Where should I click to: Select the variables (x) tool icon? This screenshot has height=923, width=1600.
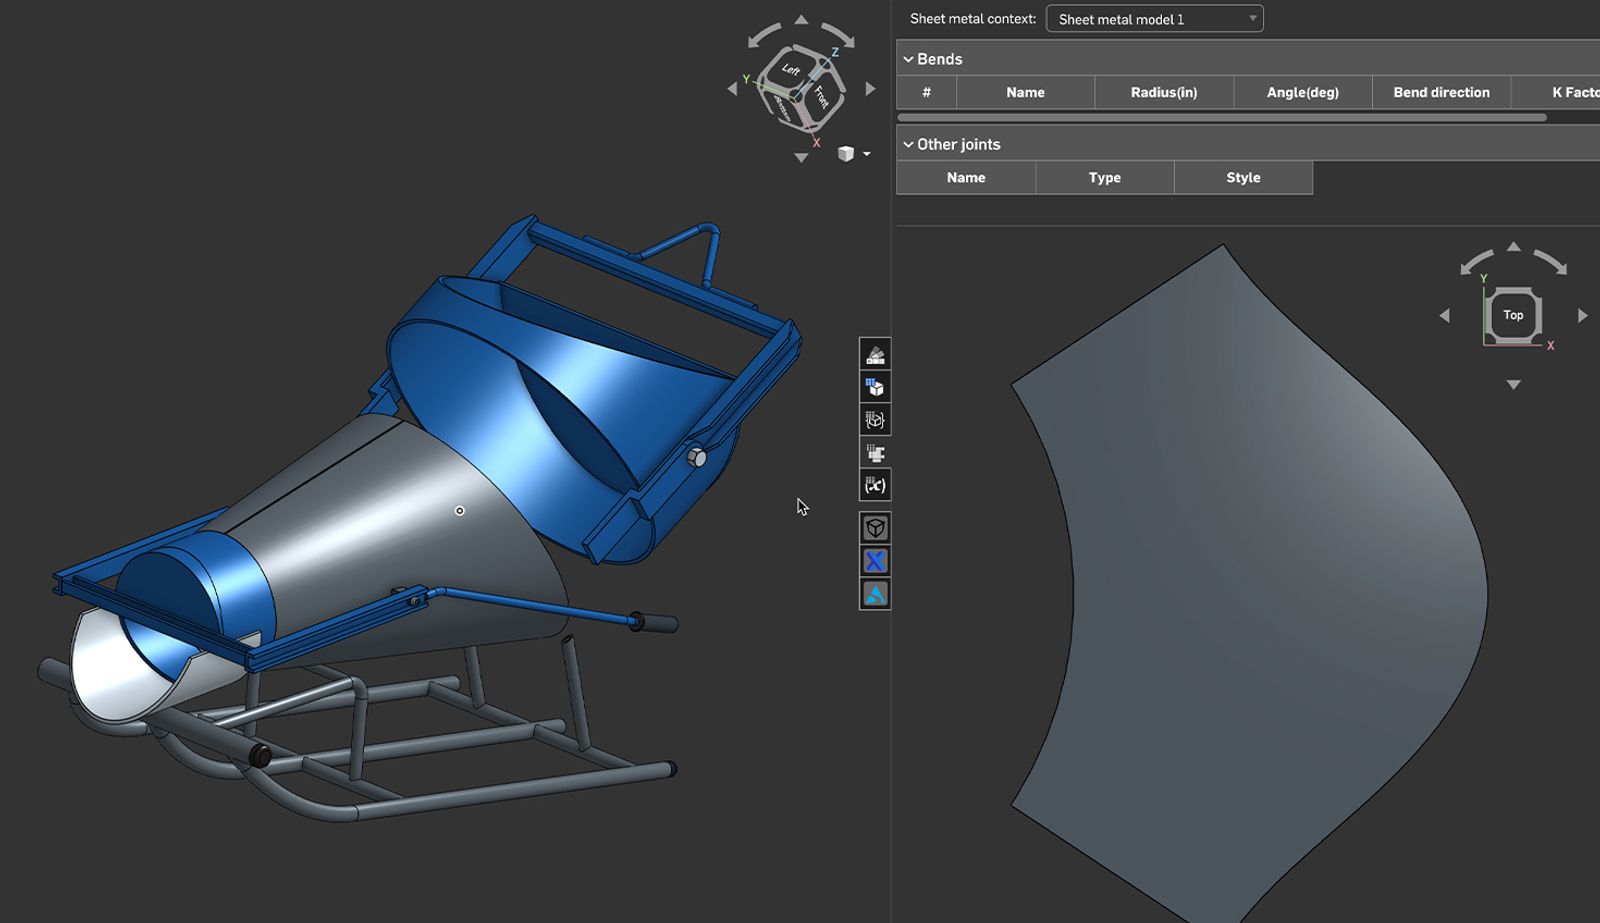pyautogui.click(x=874, y=485)
